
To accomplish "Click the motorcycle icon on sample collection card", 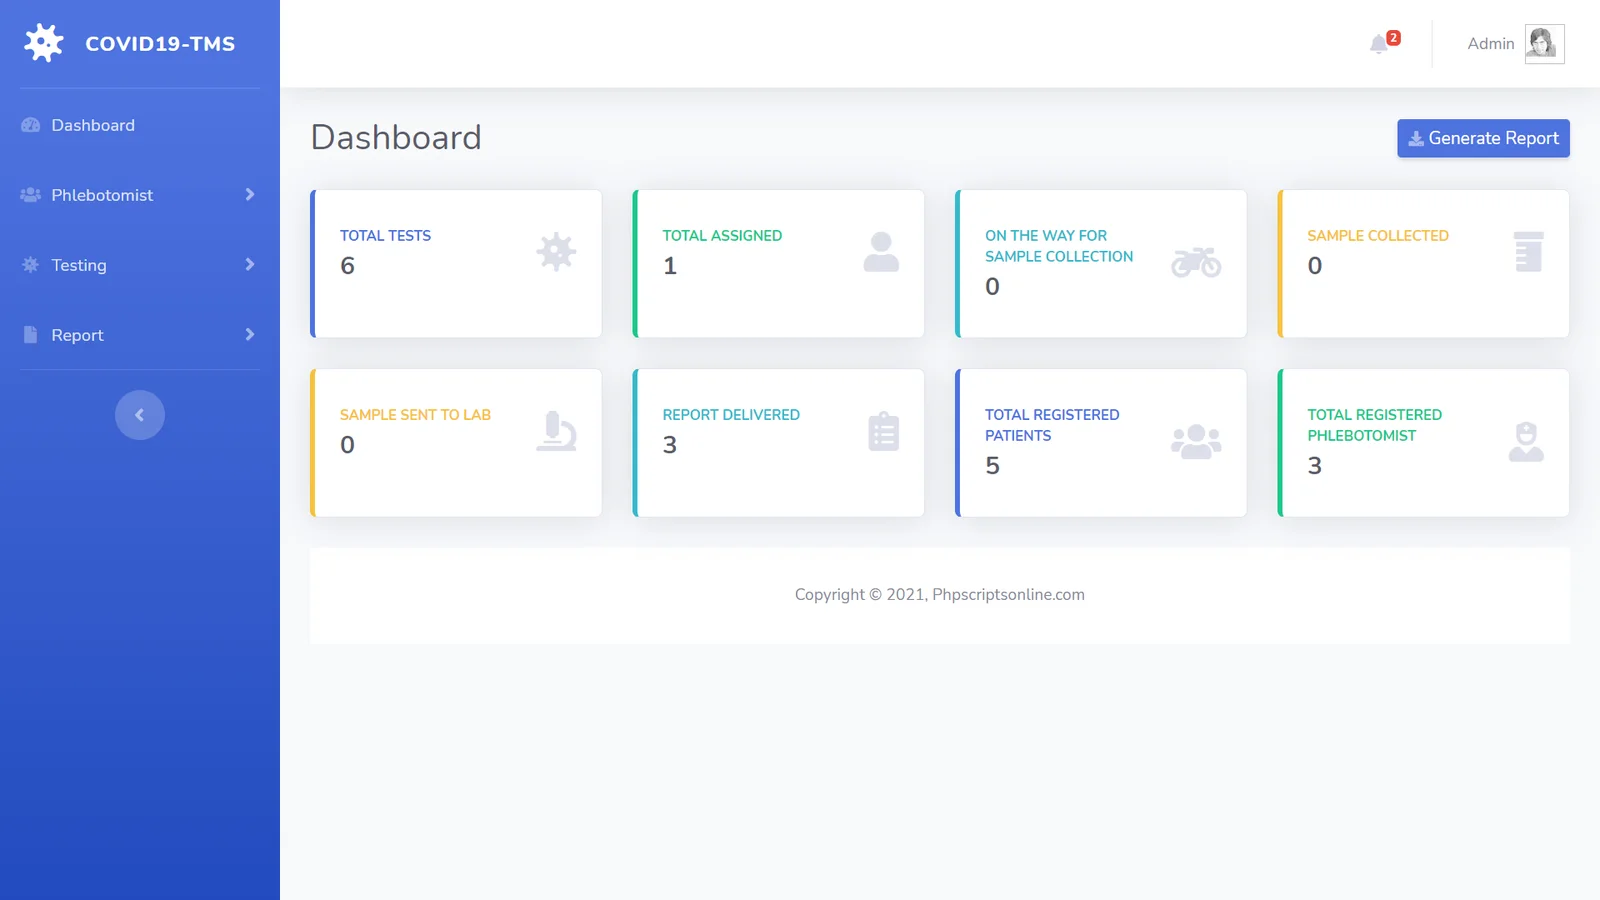I will point(1196,262).
